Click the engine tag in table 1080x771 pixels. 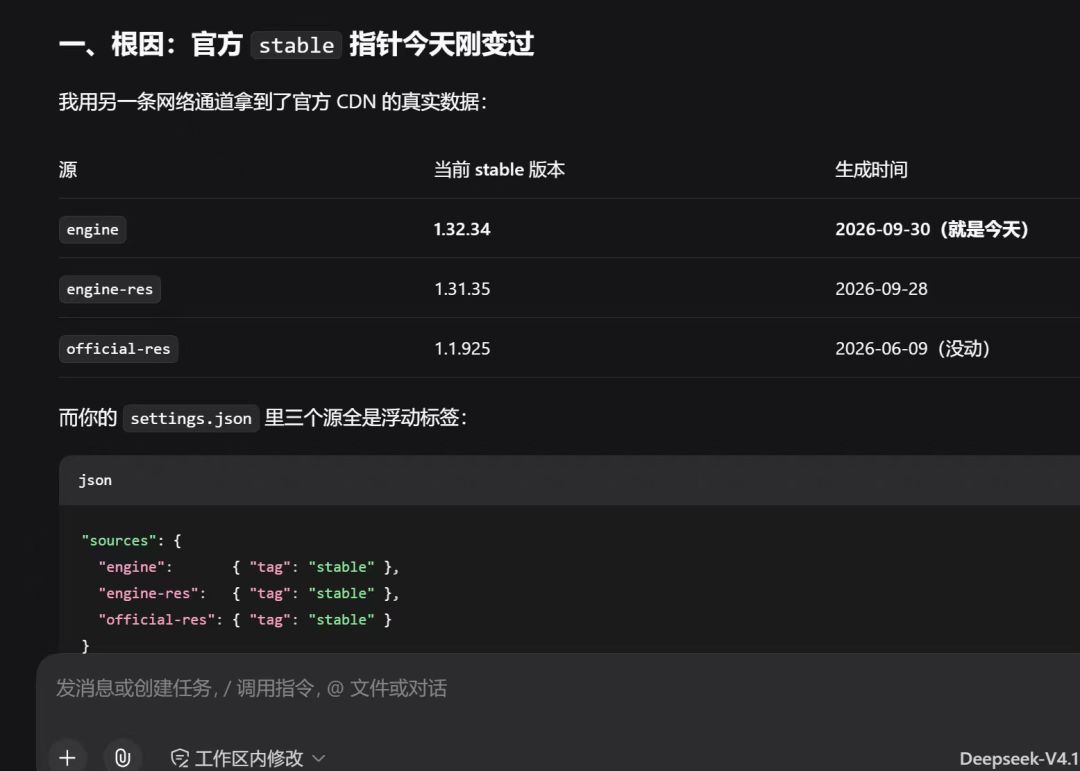tap(92, 229)
